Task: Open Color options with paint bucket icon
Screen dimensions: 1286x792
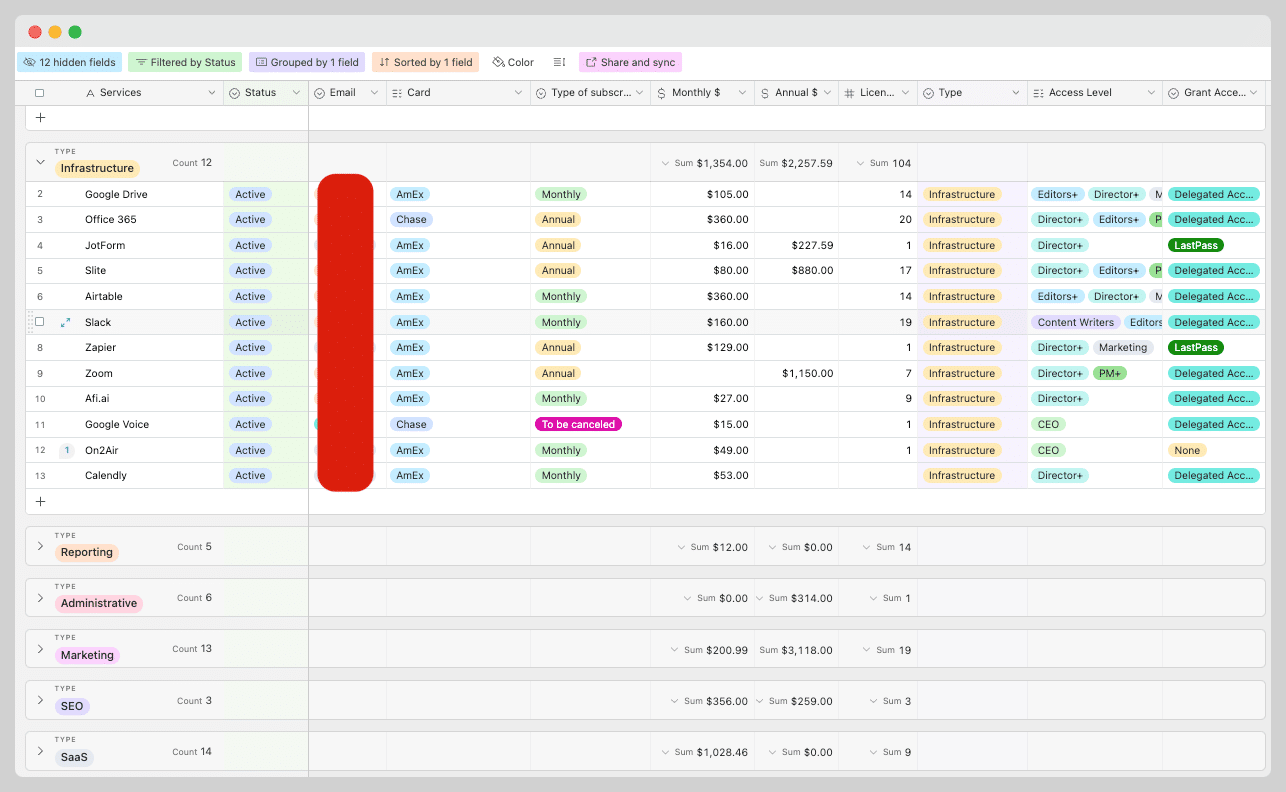Action: coord(513,62)
